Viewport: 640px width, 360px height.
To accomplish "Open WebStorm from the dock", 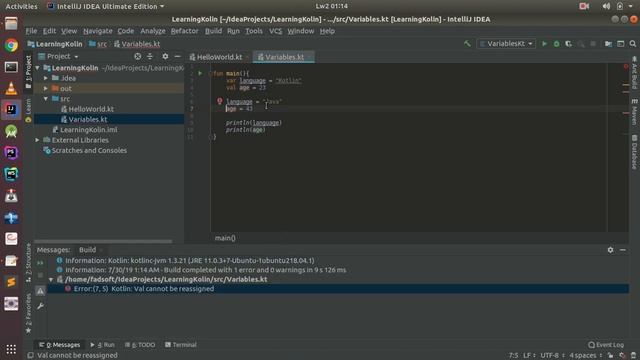I will tap(11, 174).
